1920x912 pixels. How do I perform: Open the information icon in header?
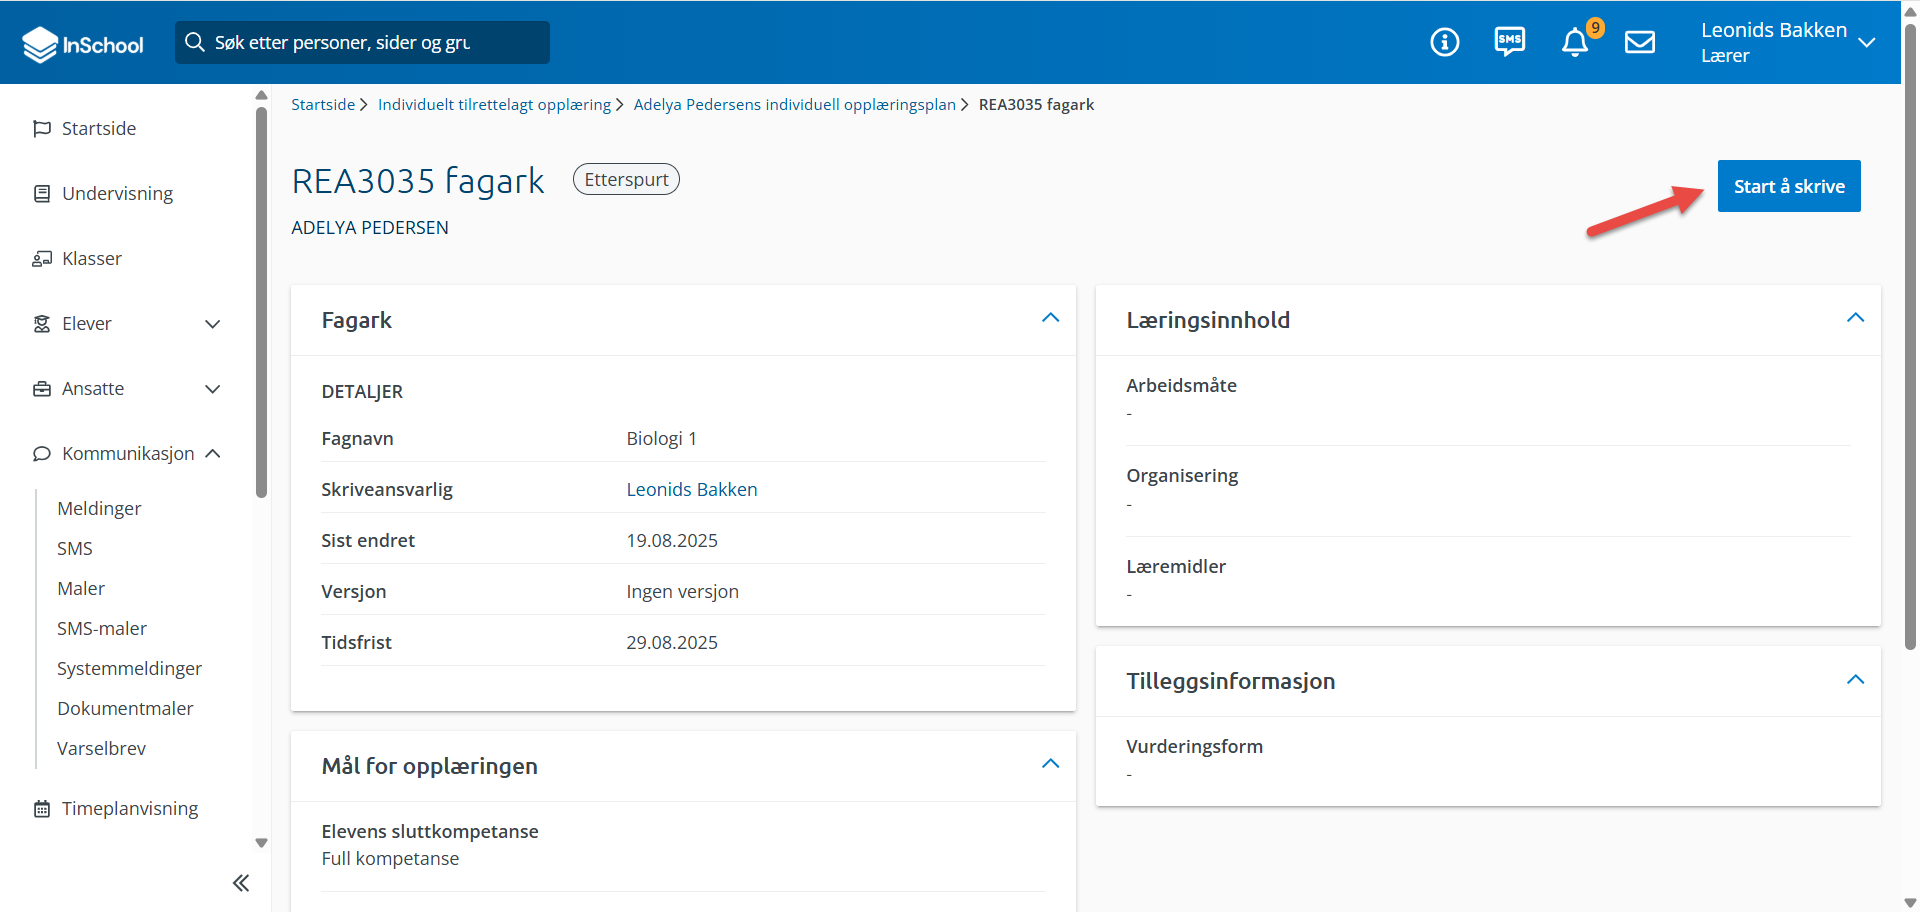click(x=1444, y=42)
